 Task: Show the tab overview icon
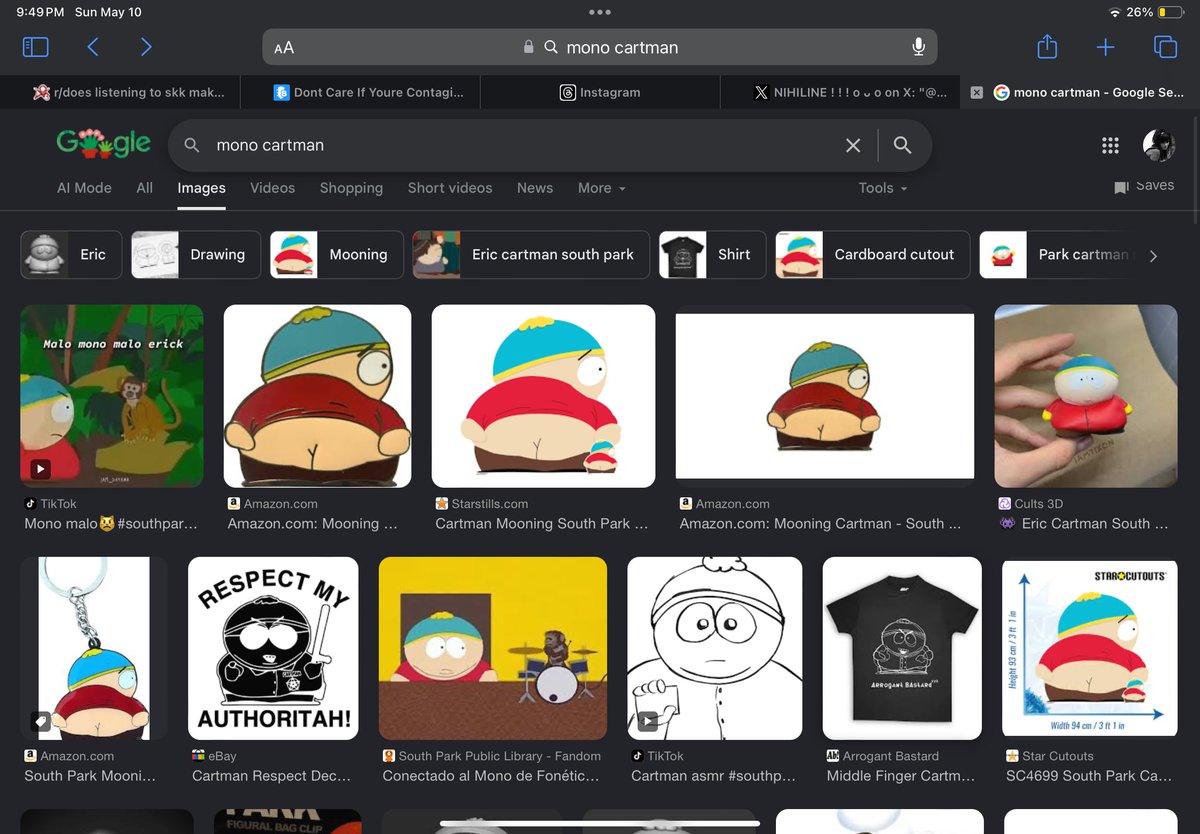1164,47
